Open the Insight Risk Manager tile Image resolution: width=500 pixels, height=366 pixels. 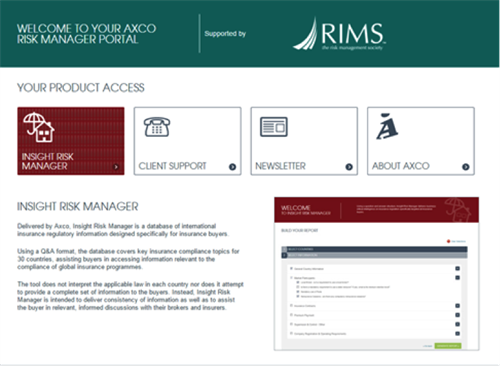[x=71, y=141]
